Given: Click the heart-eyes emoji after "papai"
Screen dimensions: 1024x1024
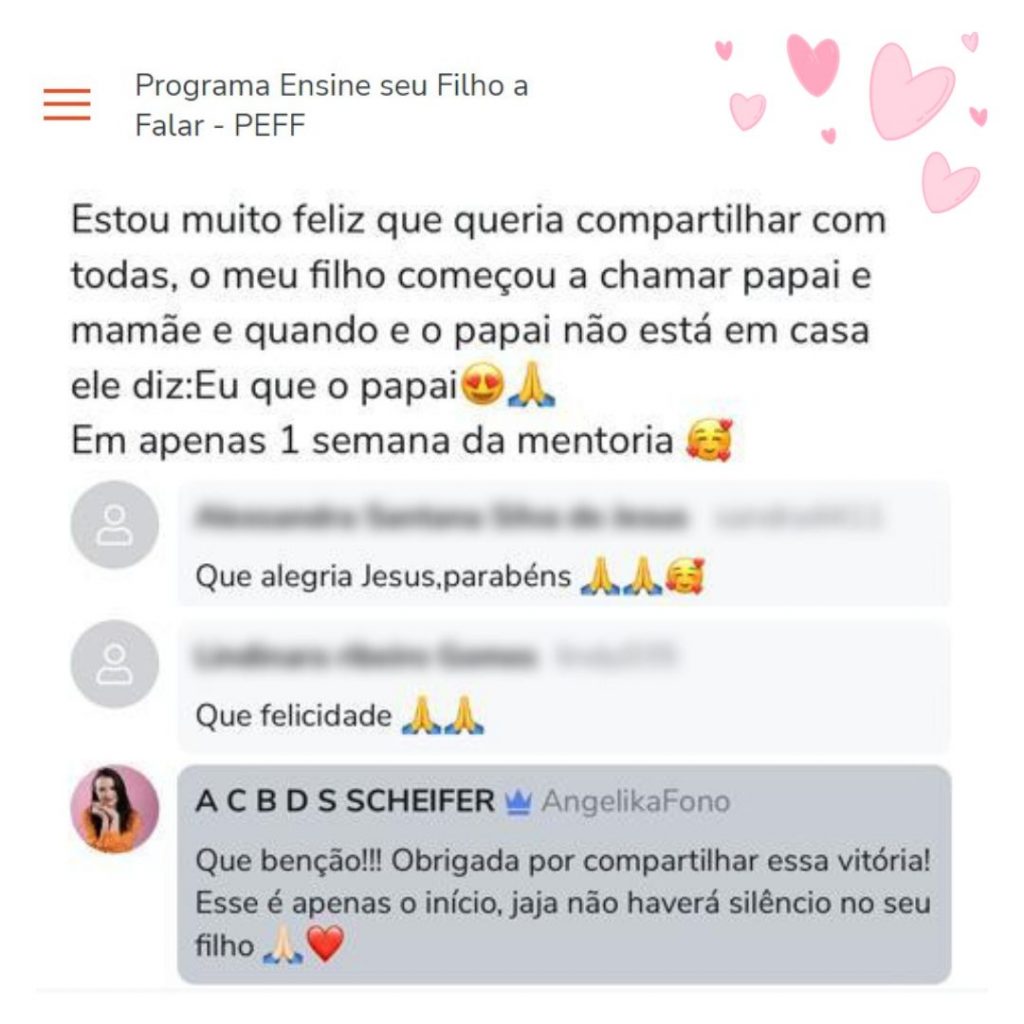Looking at the screenshot, I should tap(482, 384).
